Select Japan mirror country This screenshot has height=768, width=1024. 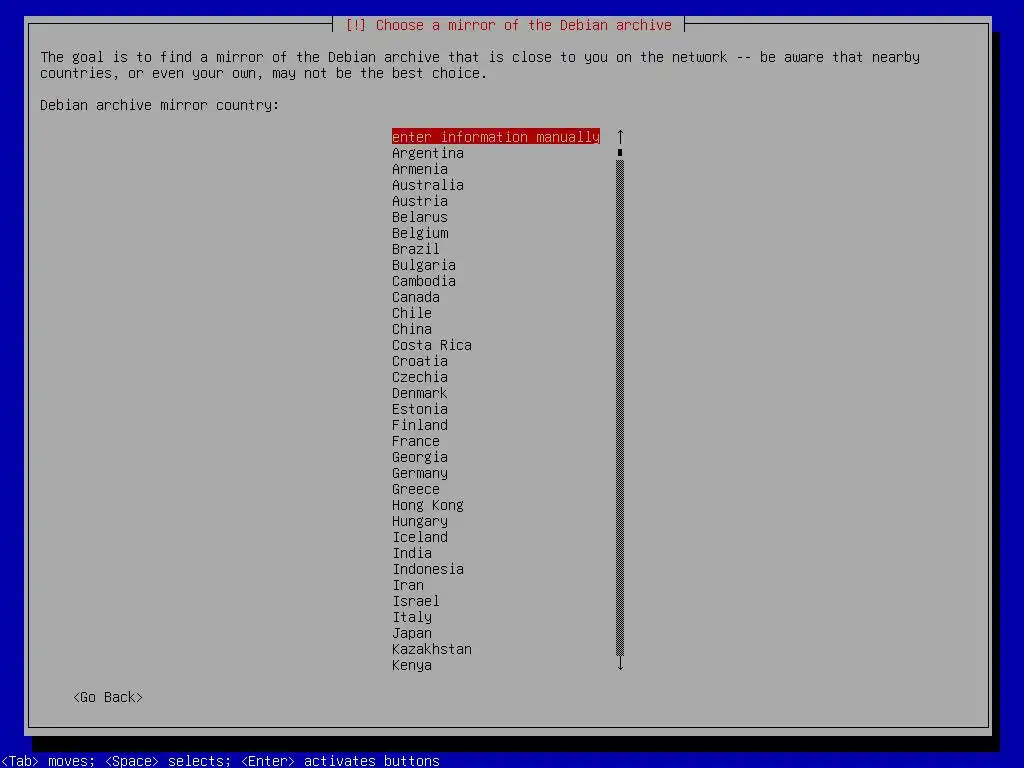tap(411, 633)
